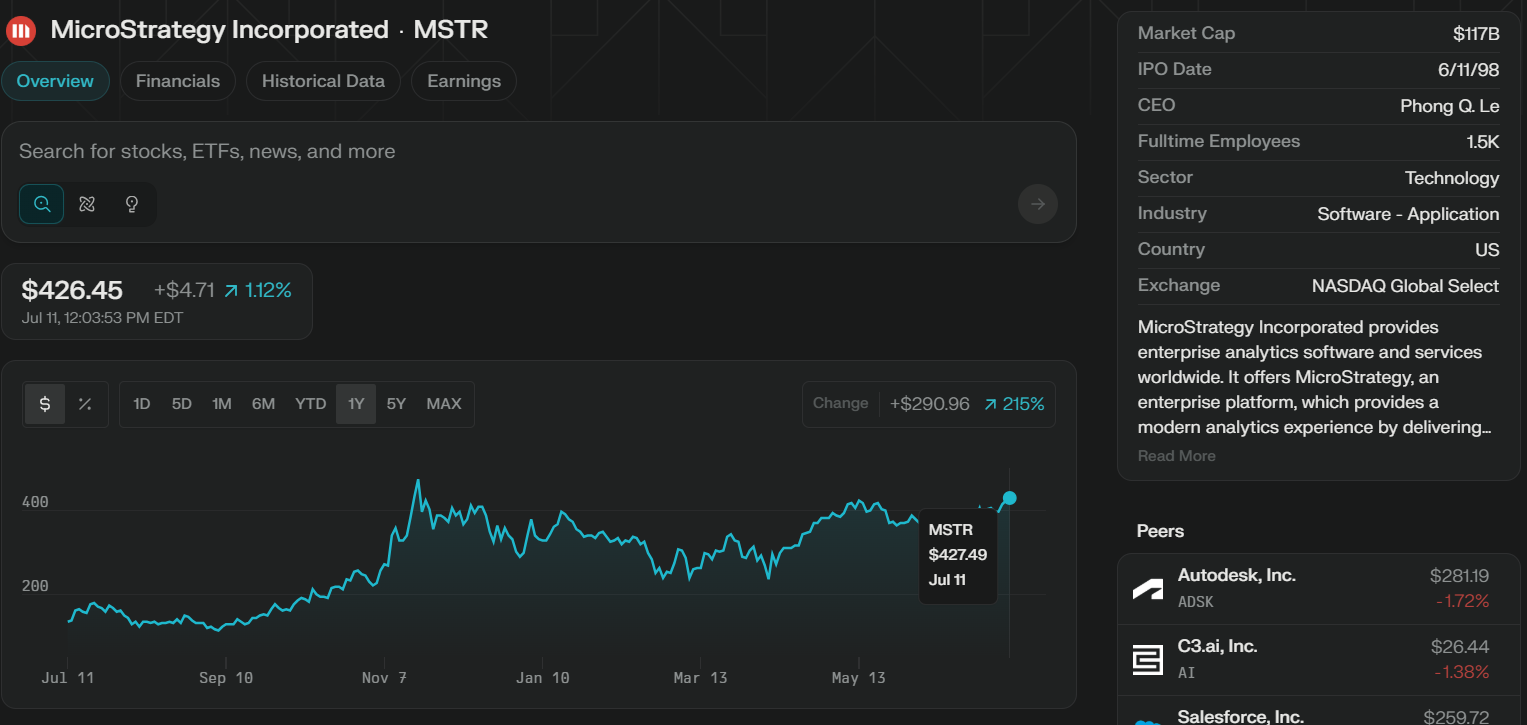Switch chart to percent change mode
The height and width of the screenshot is (725, 1527).
85,404
